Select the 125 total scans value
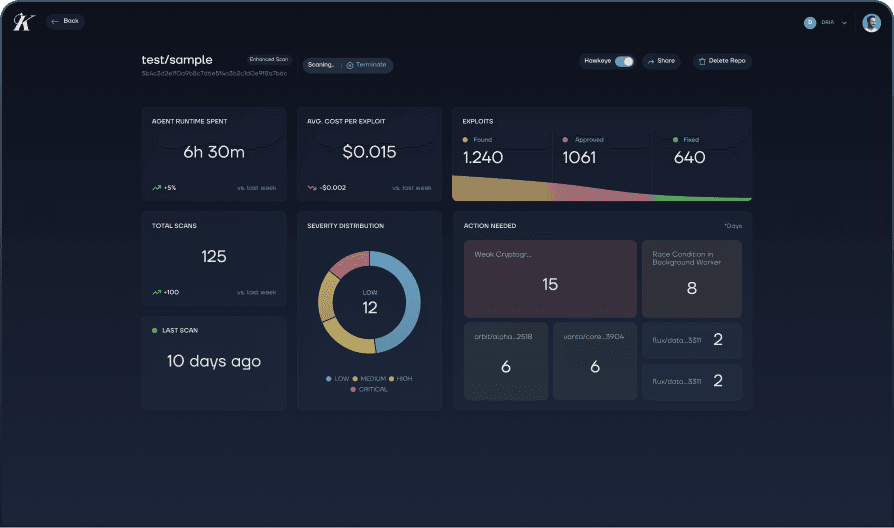The height and width of the screenshot is (528, 894). pos(214,257)
